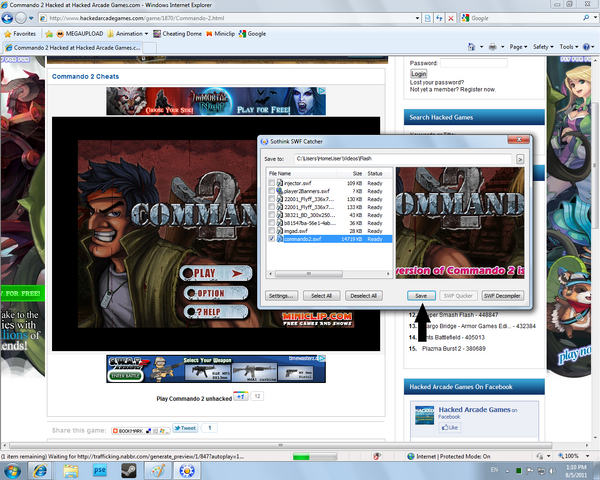The image size is (600, 480).
Task: Open Internet Explorer from the taskbar
Action: point(41,471)
